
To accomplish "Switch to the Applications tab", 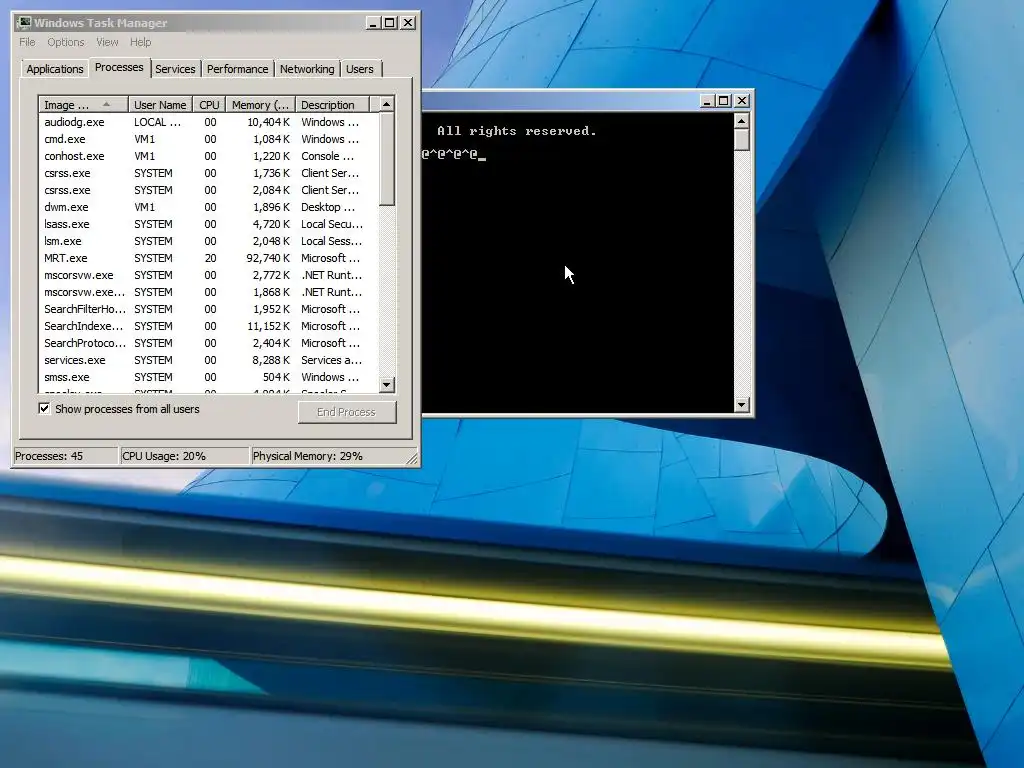I will click(x=55, y=69).
